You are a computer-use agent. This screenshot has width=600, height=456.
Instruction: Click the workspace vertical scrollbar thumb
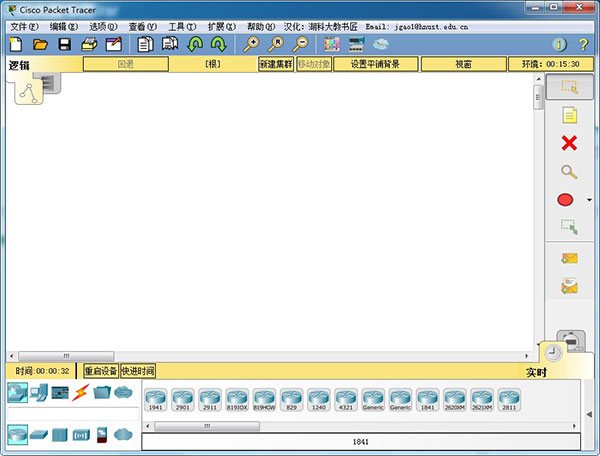538,97
